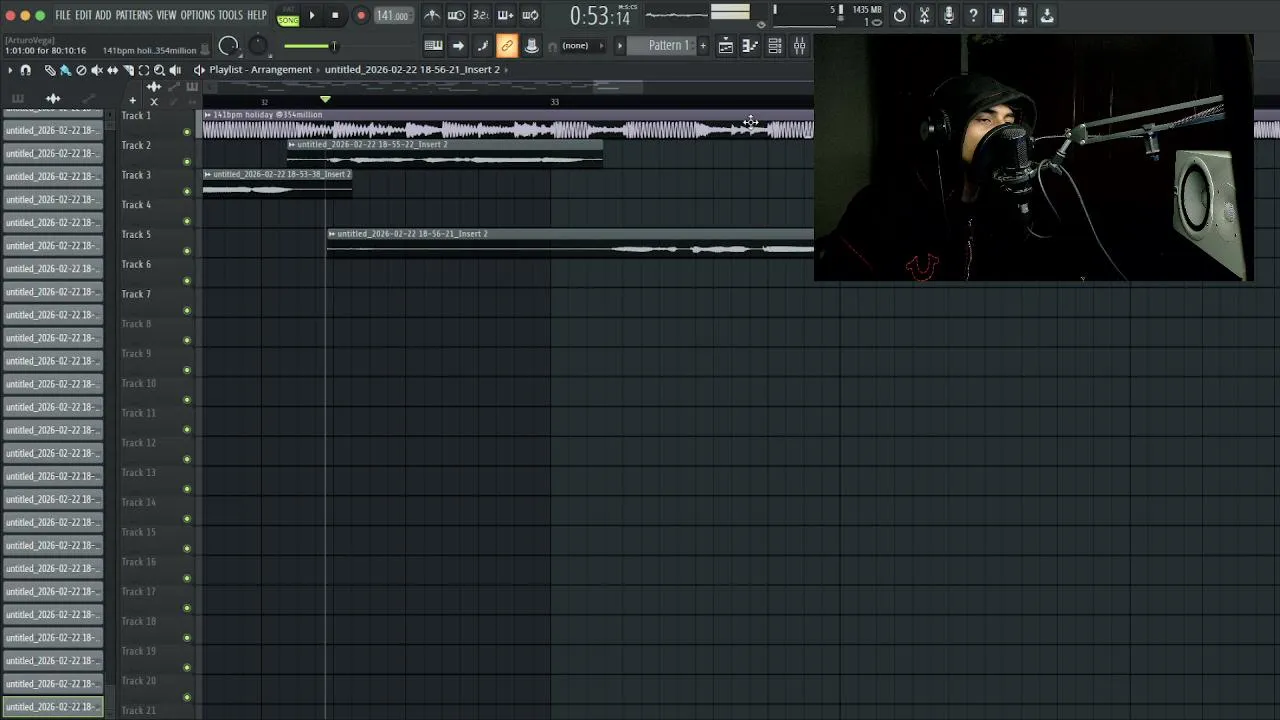
Task: Click untitled 18-56-21_Insert 2 breadcrumb
Action: pos(412,70)
